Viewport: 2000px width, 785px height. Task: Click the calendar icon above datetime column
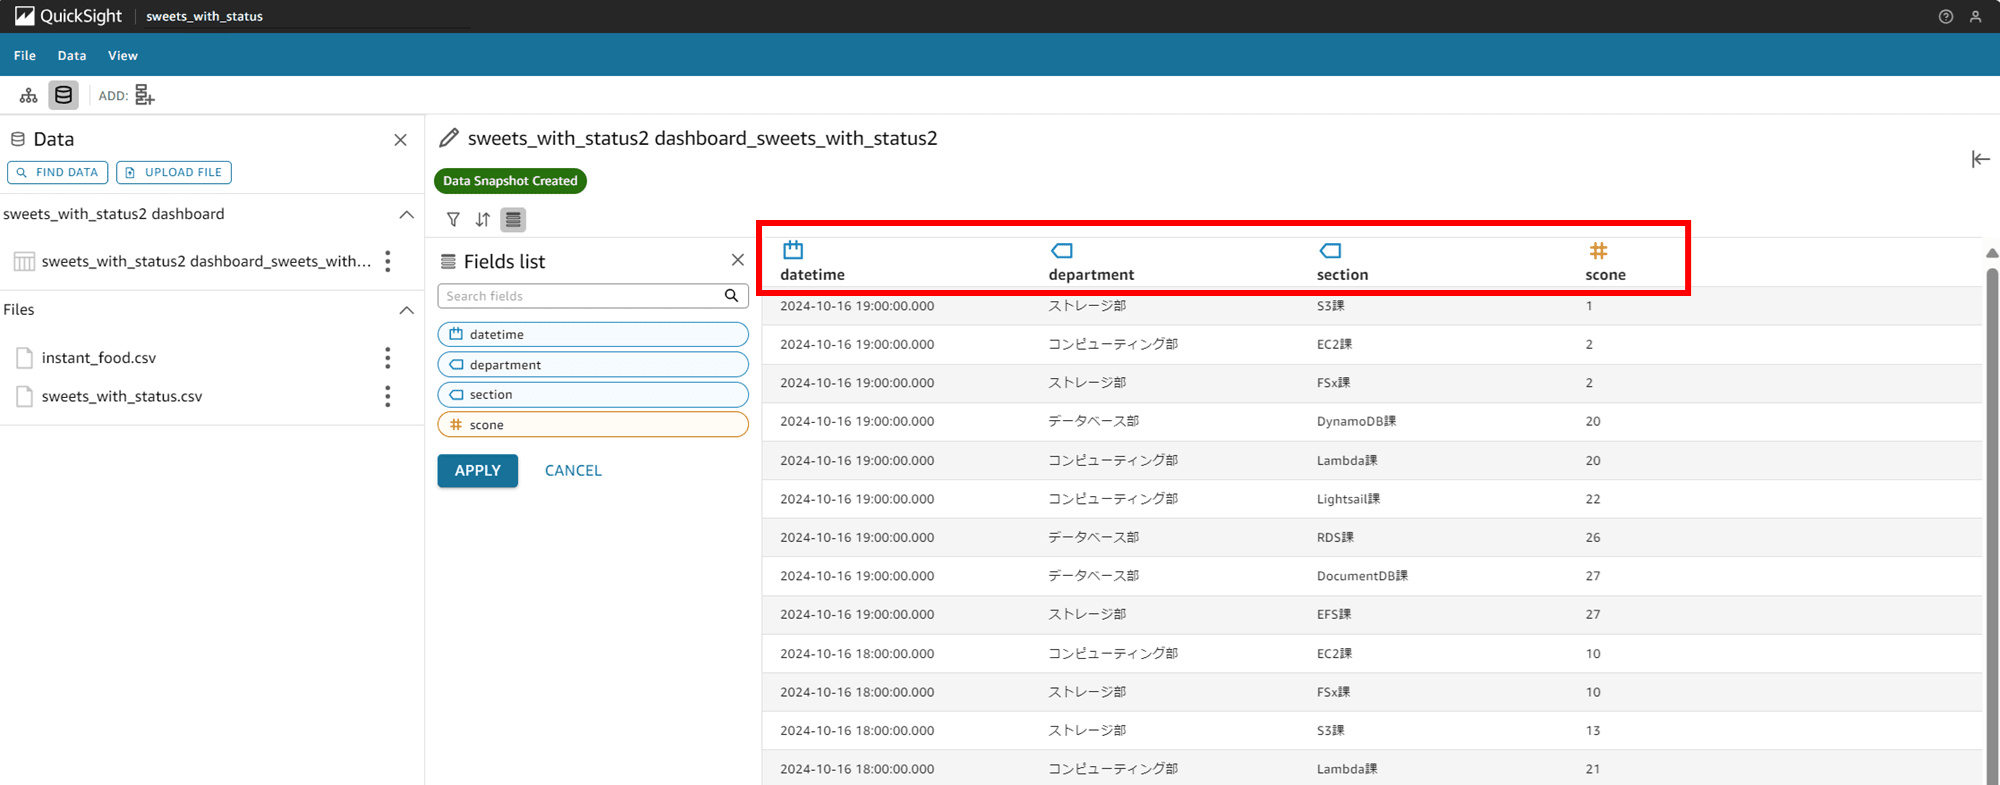pos(793,249)
